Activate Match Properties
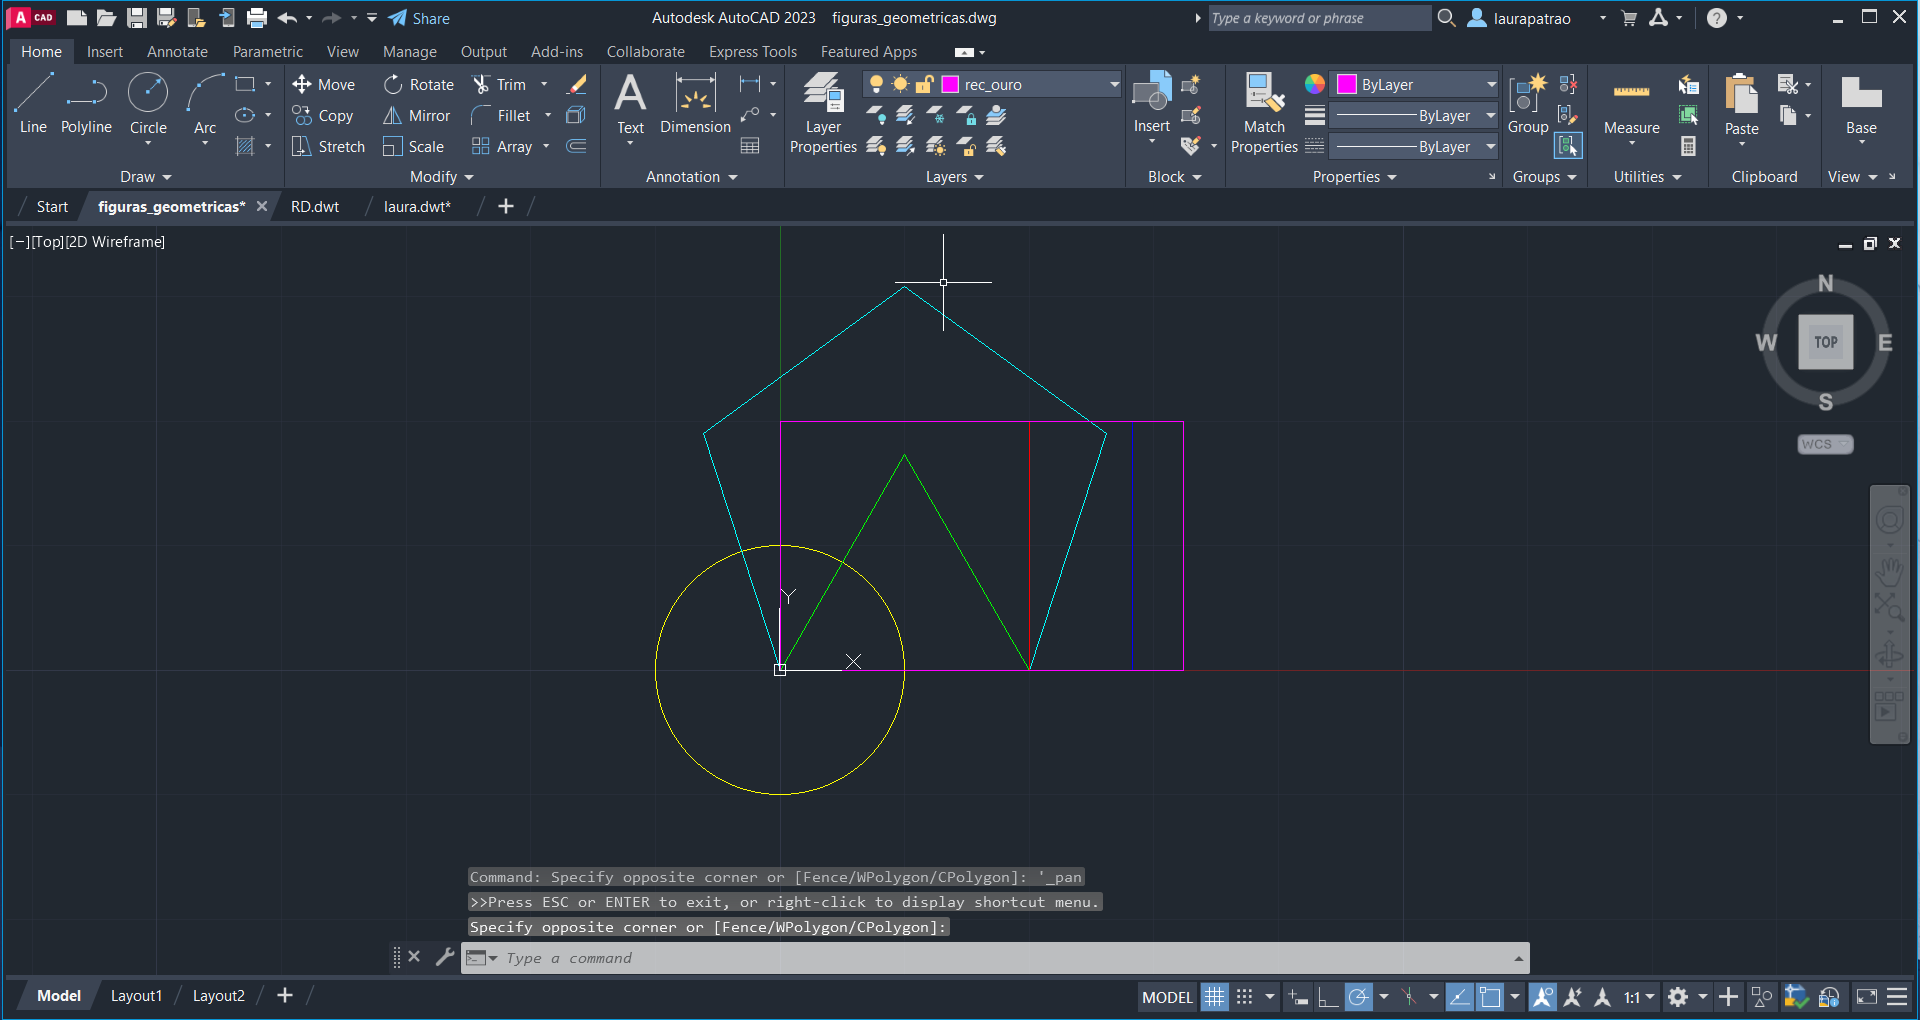The image size is (1920, 1020). tap(1264, 112)
